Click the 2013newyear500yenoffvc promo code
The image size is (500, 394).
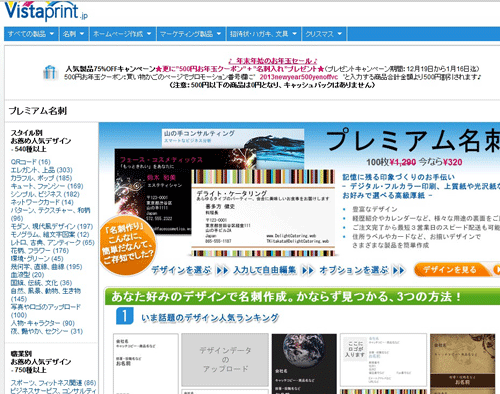pos(299,77)
